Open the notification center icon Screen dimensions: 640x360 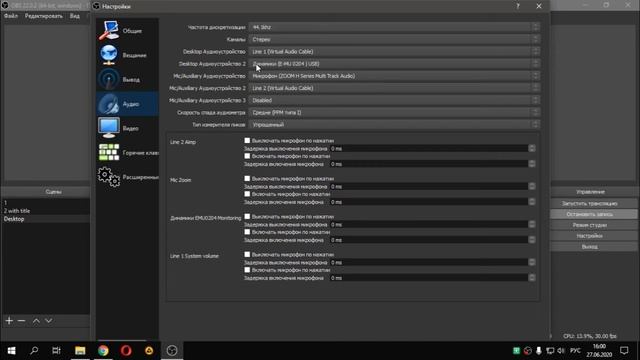pyautogui.click(x=624, y=351)
